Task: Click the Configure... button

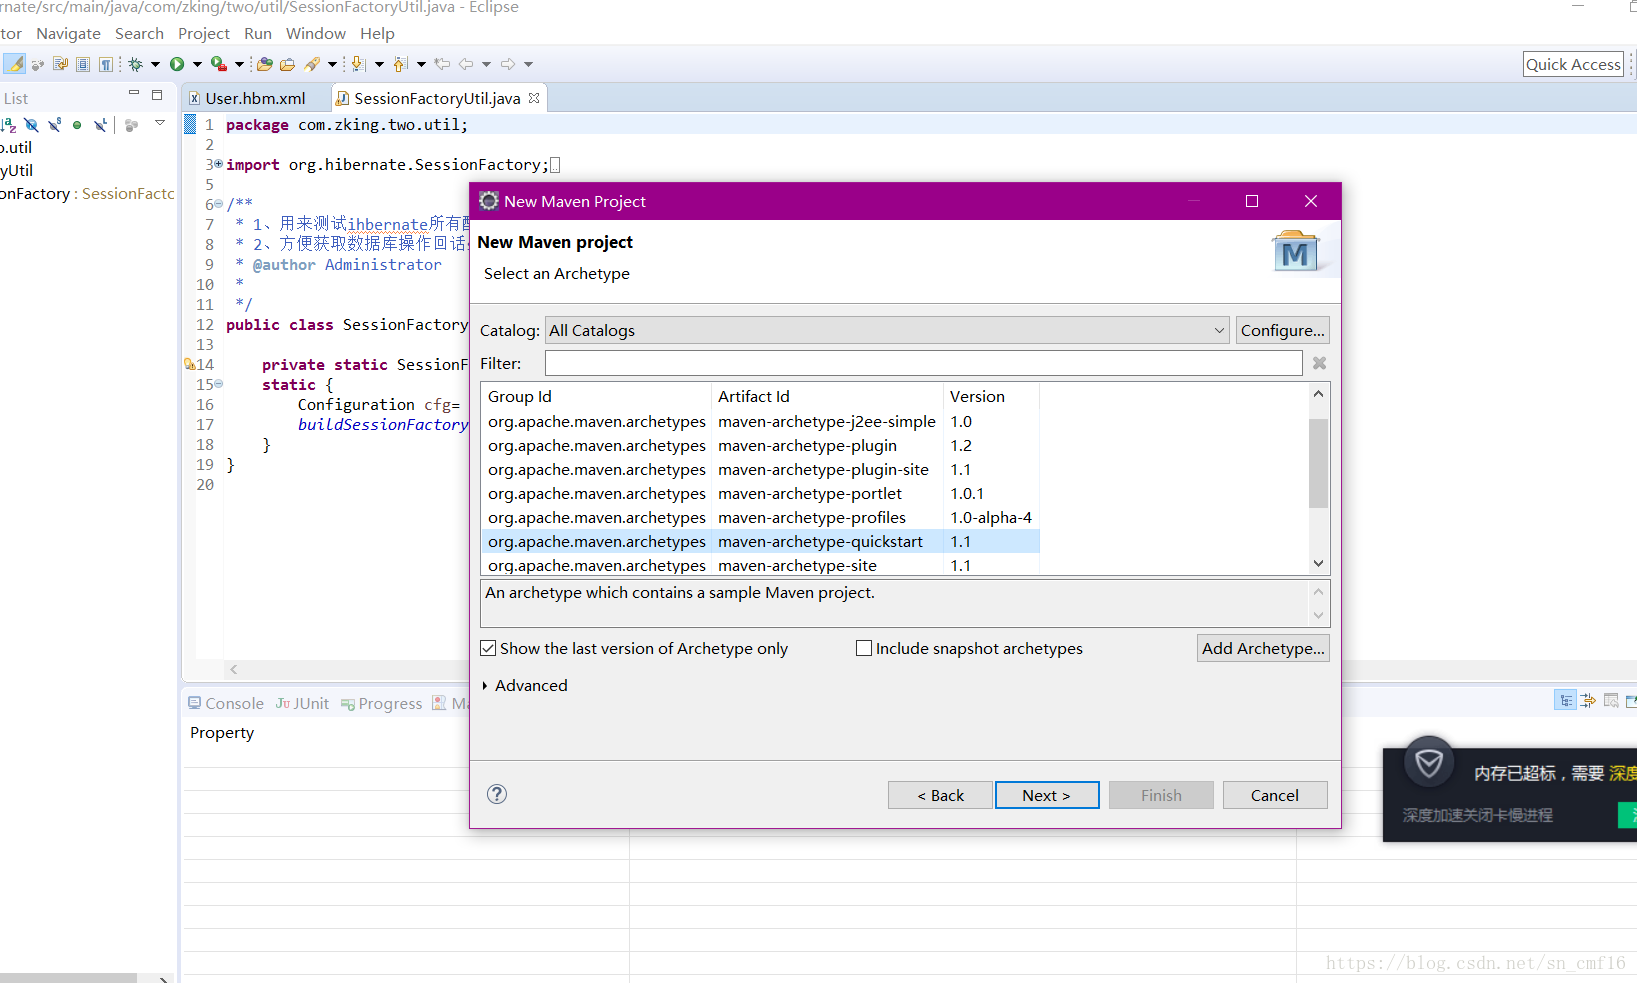Action: click(x=1283, y=330)
